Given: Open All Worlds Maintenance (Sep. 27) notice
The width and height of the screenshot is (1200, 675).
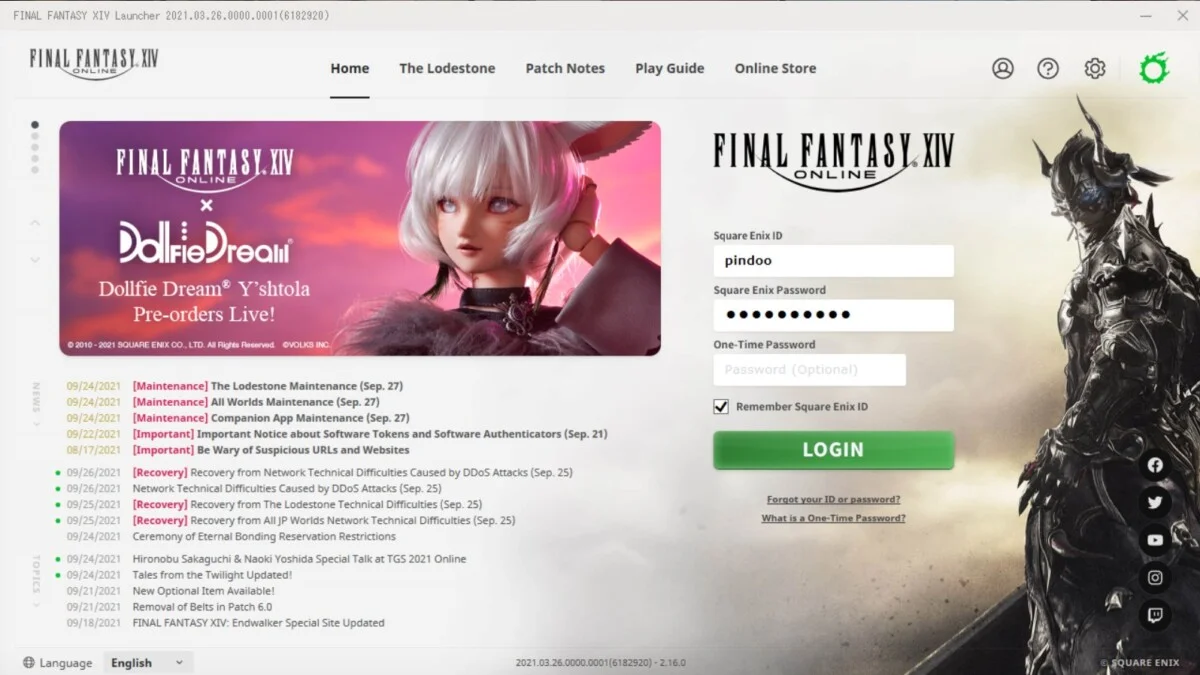Looking at the screenshot, I should pyautogui.click(x=255, y=402).
